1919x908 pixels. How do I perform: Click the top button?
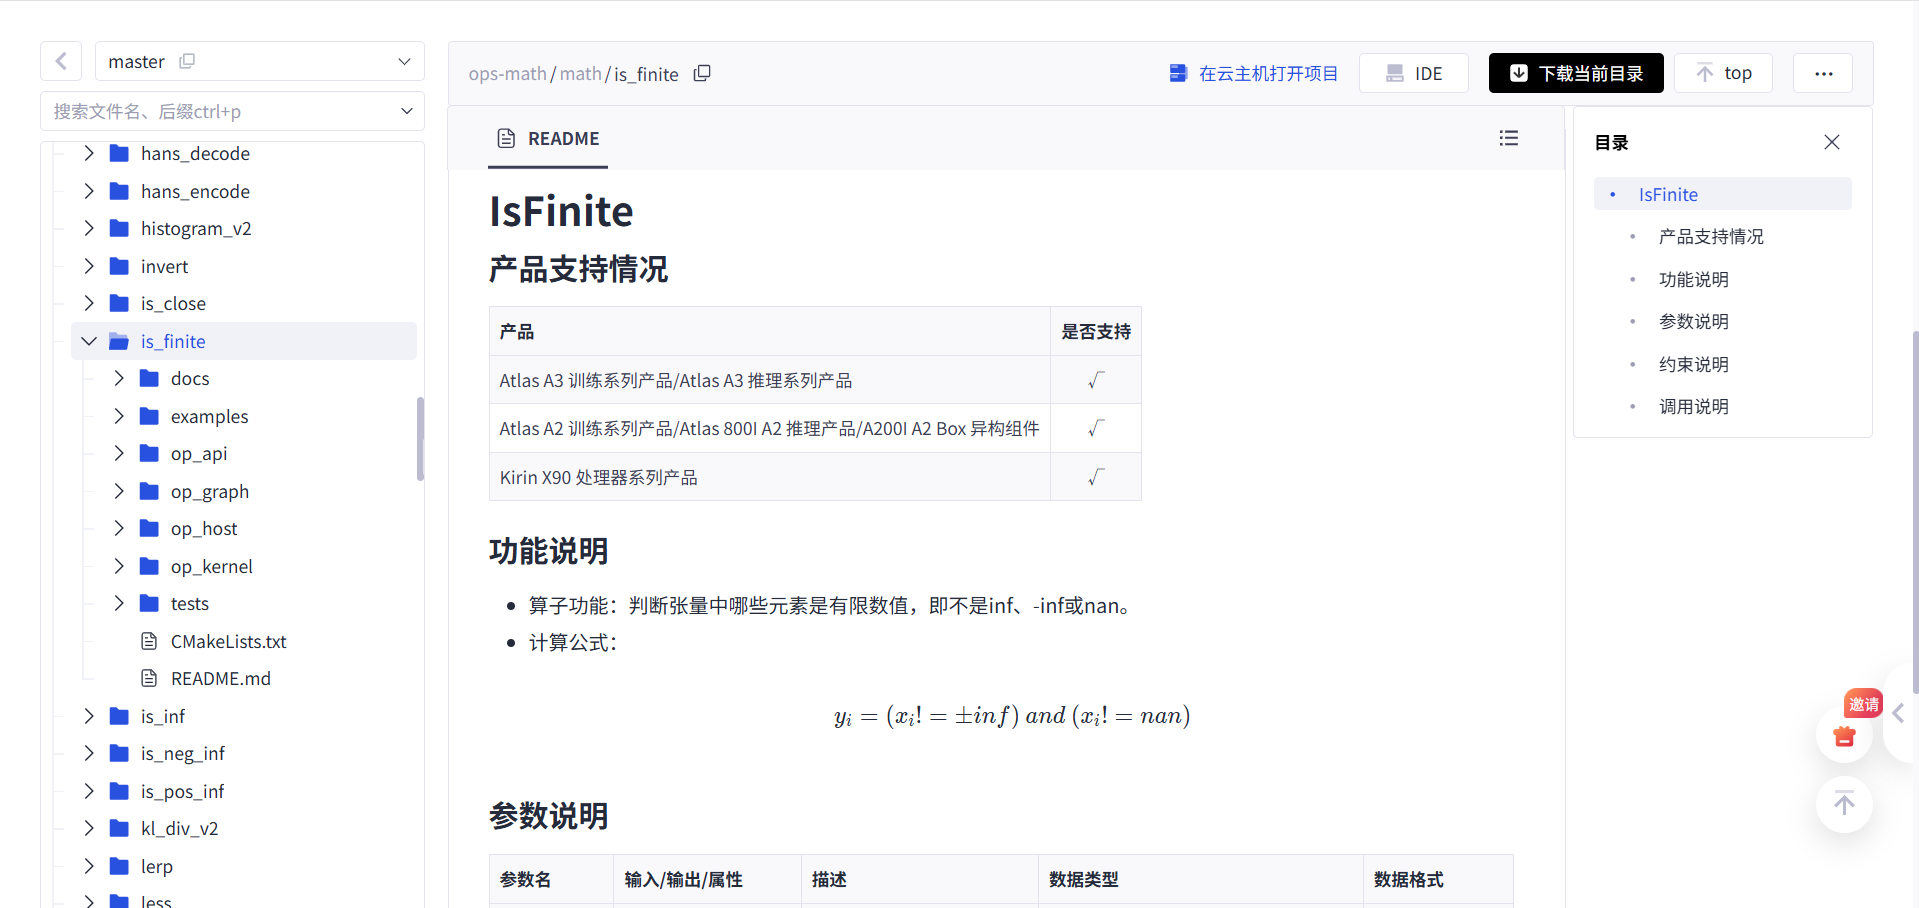(1723, 73)
